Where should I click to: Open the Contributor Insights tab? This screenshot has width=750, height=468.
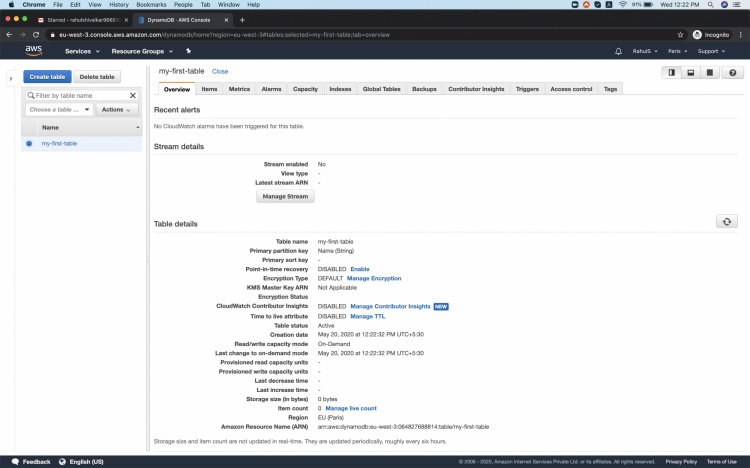click(476, 89)
